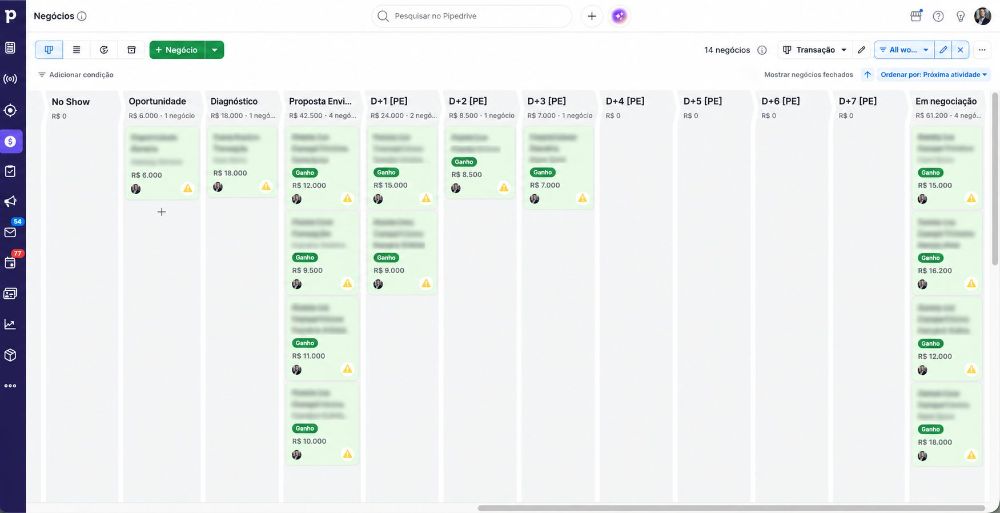
Task: Expand the Negócio button dropdown arrow
Action: (x=215, y=50)
